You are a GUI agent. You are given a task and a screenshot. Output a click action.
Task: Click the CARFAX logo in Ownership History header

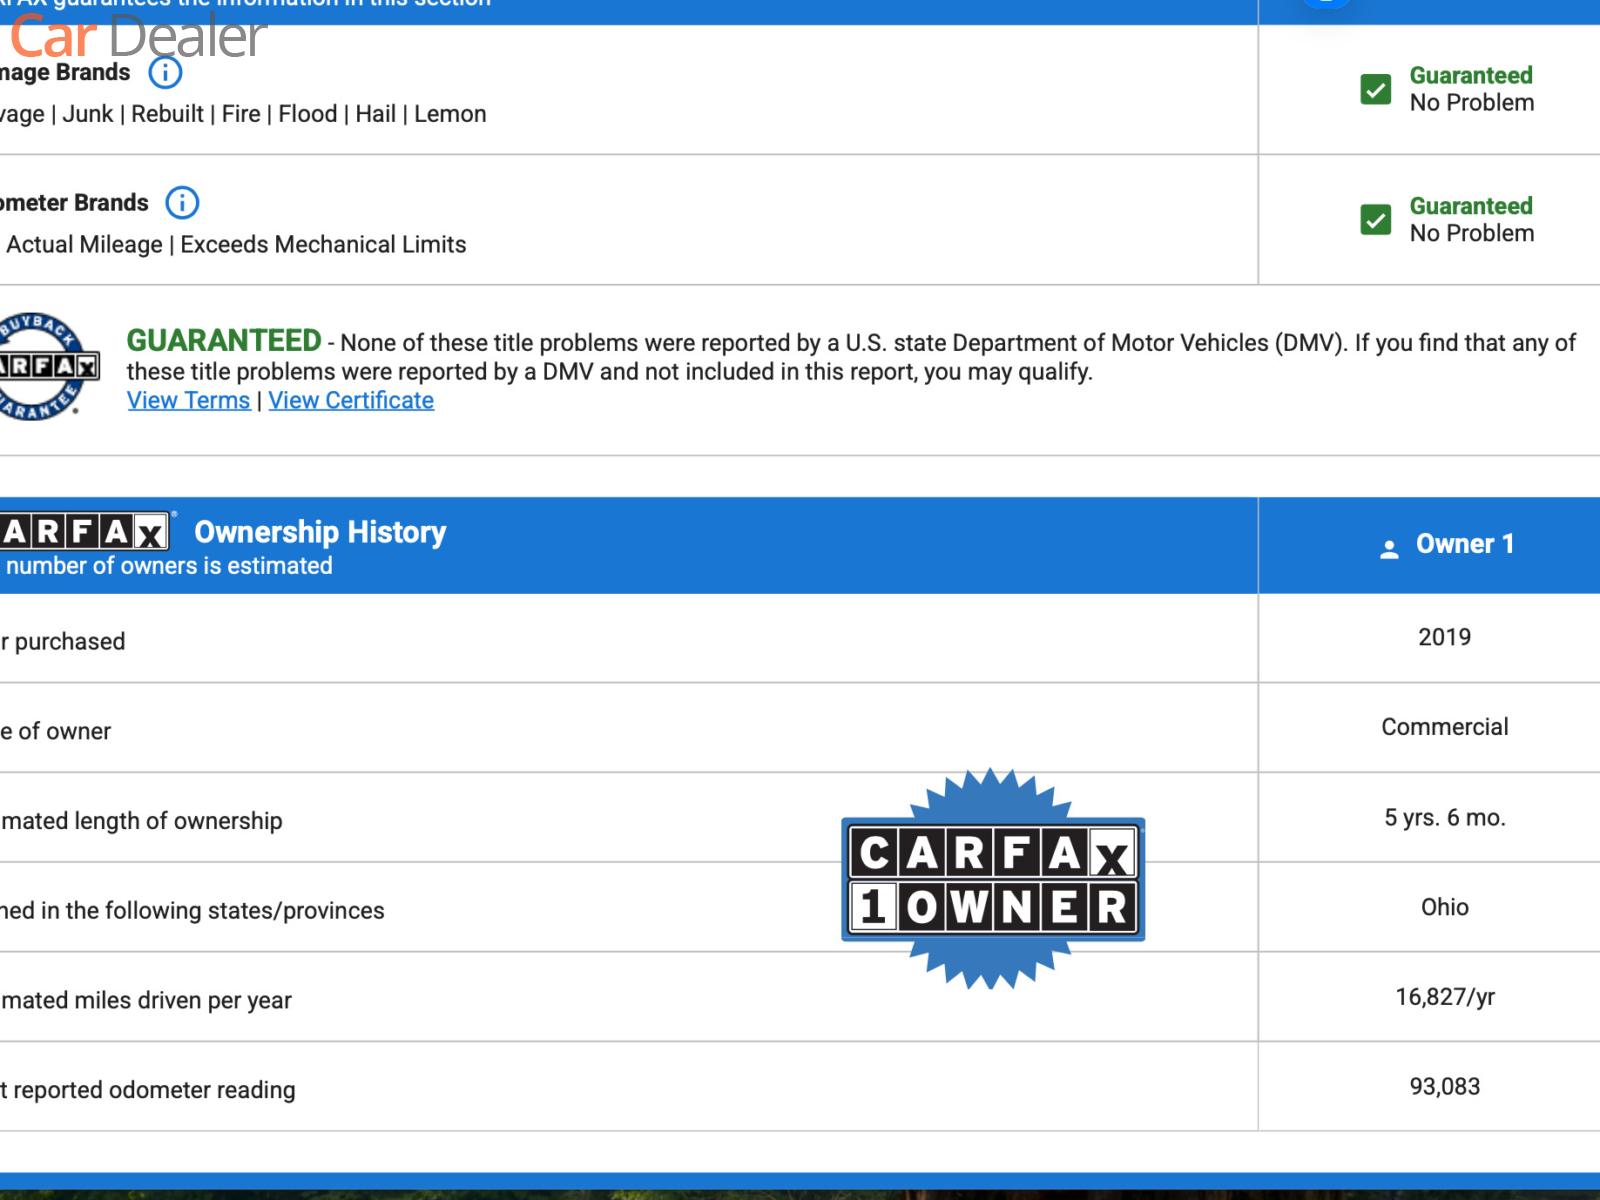tap(84, 531)
